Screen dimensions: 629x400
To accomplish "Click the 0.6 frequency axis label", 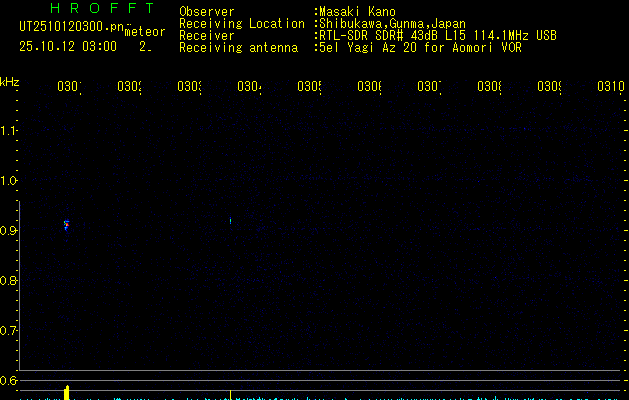I will [8, 380].
